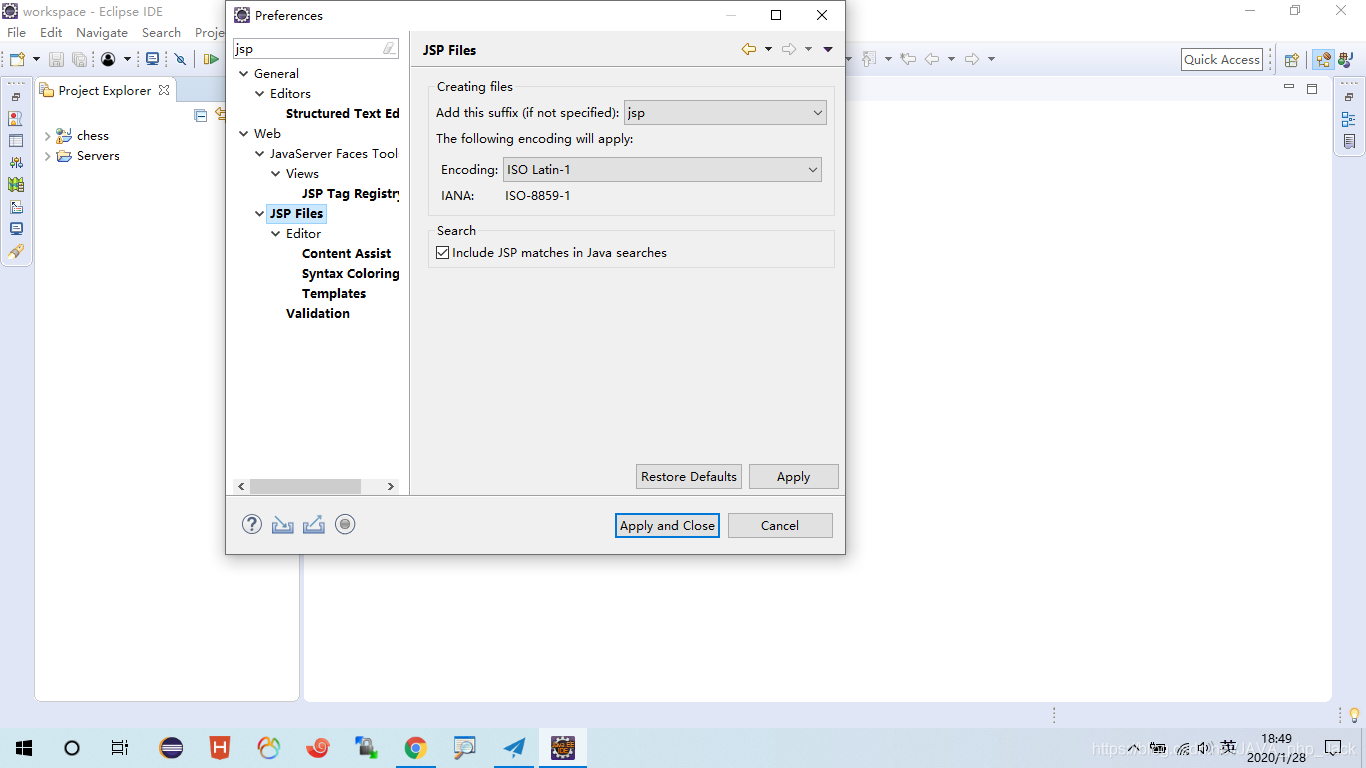Collapse the Web tree node
The image size is (1366, 768).
(x=244, y=134)
